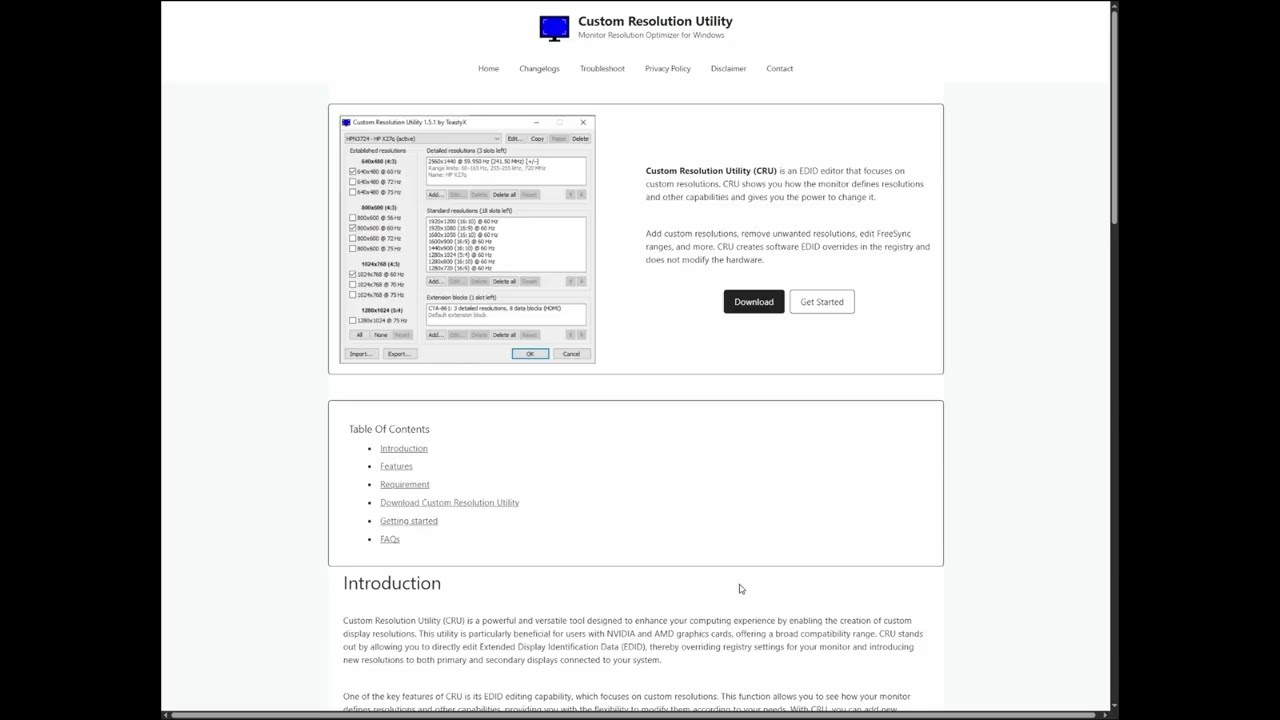Click the large Introduction section heading
This screenshot has height=720, width=1280.
click(x=392, y=583)
